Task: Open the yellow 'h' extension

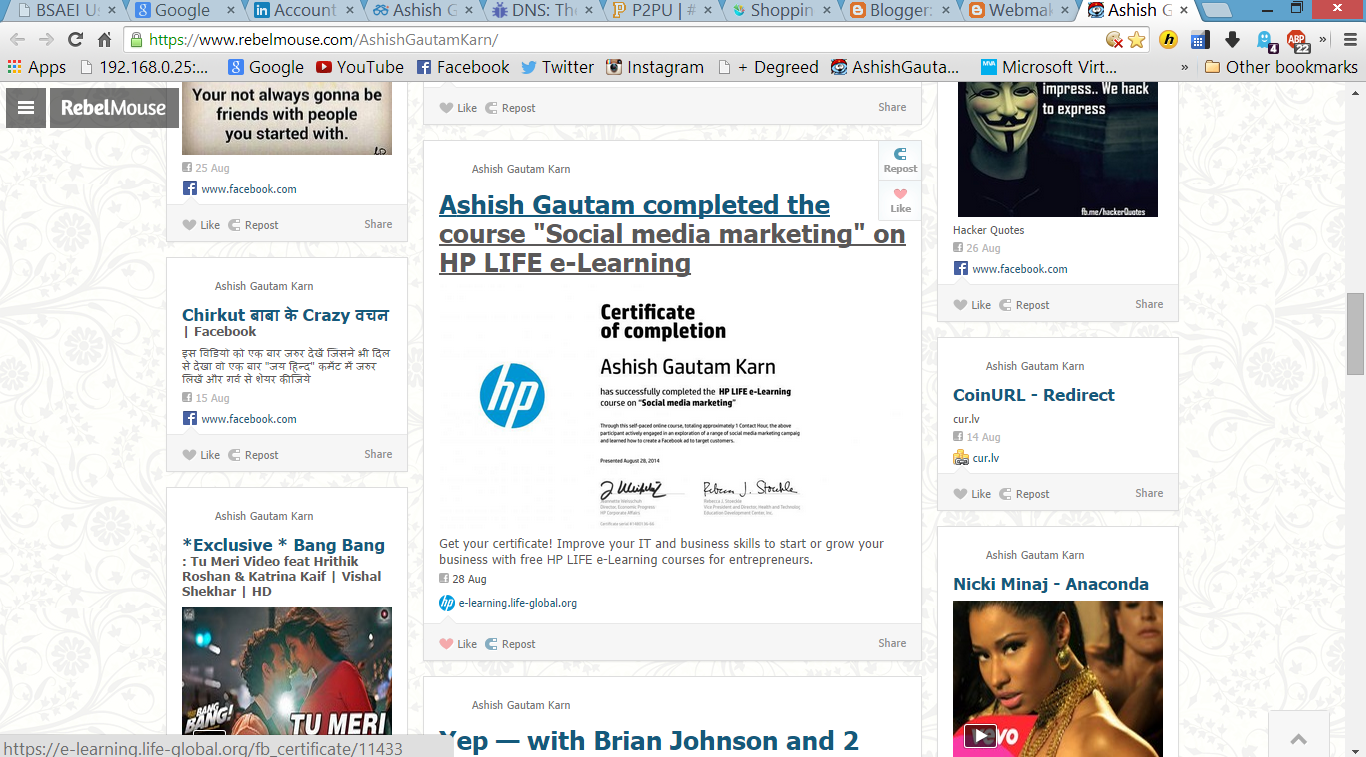Action: click(1168, 40)
